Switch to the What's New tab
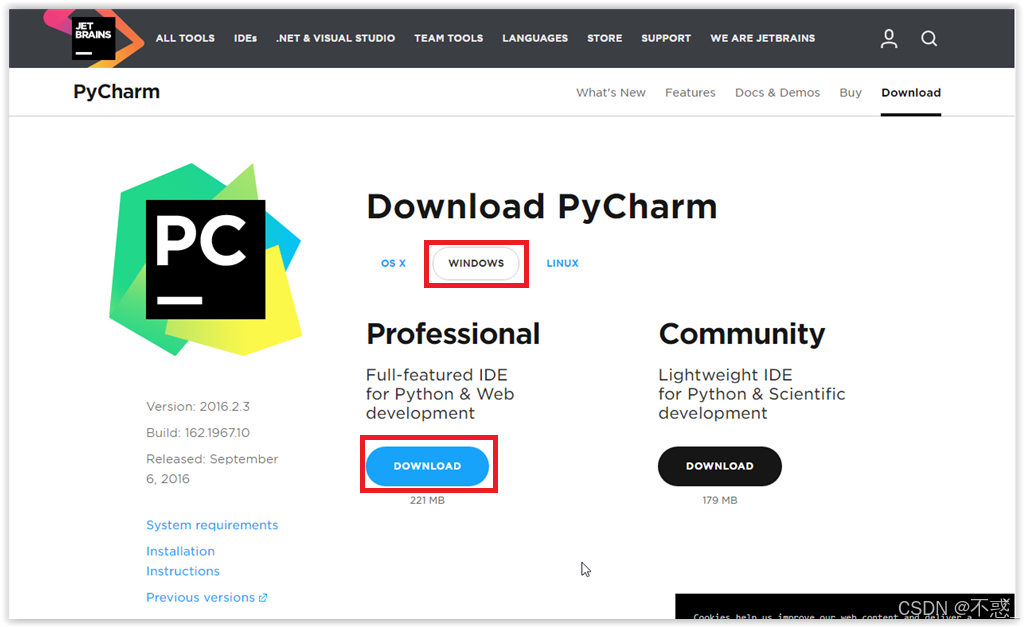This screenshot has height=627, width=1024. pos(611,93)
